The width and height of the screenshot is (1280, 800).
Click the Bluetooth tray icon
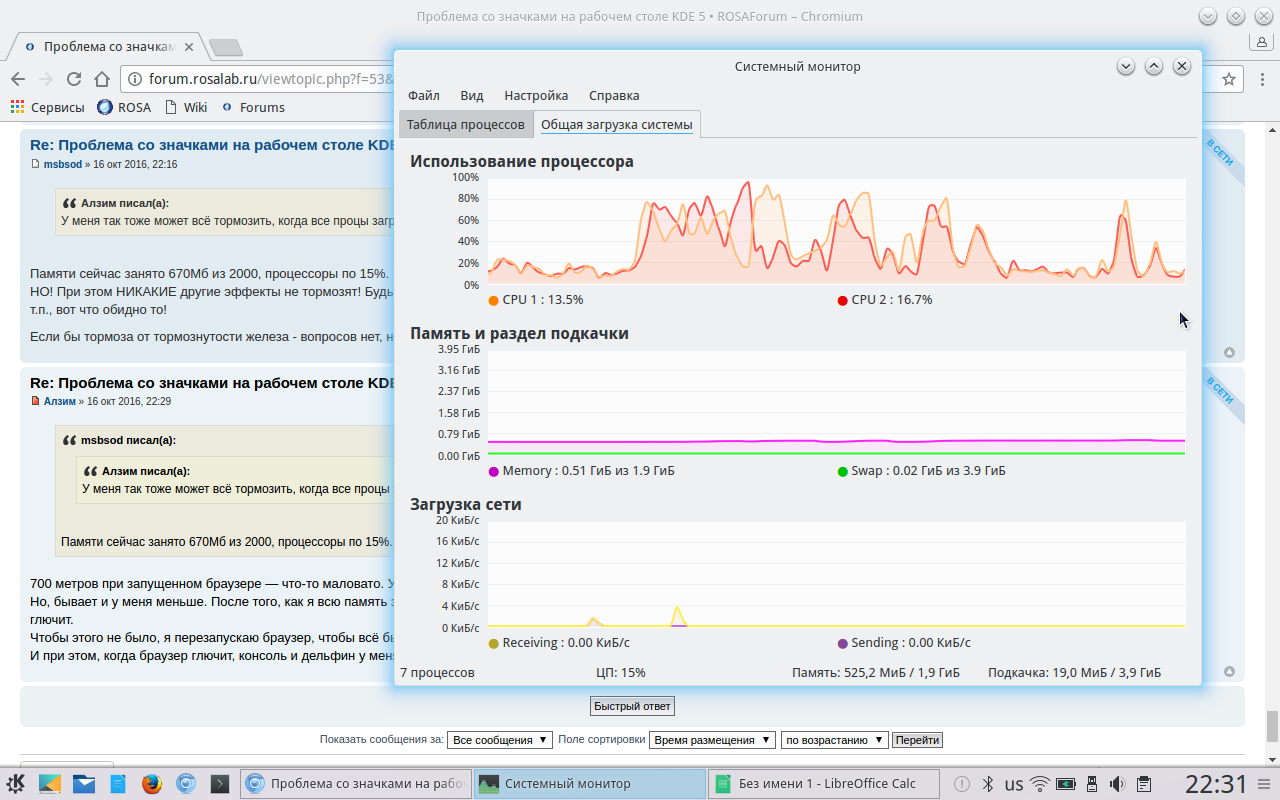[x=987, y=784]
